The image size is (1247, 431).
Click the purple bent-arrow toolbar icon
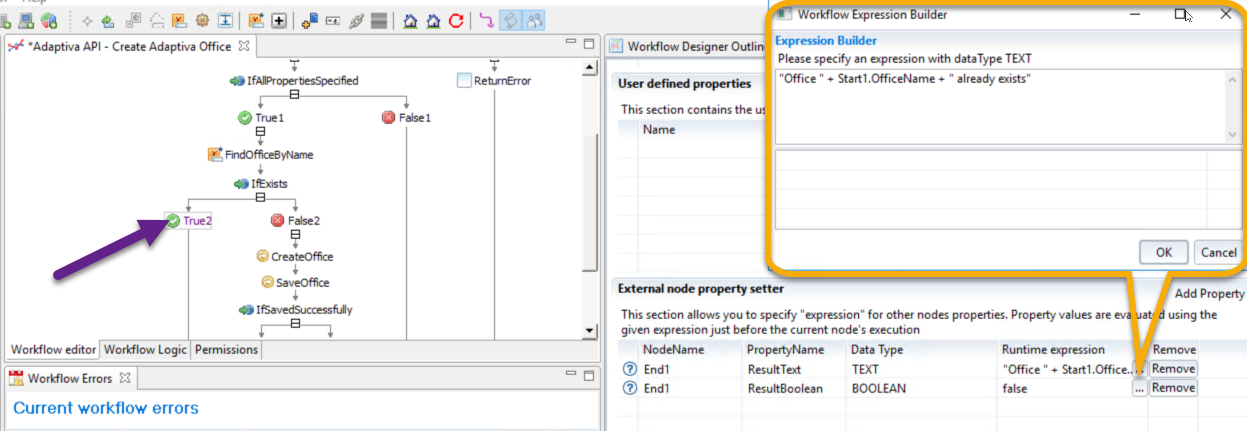click(487, 20)
